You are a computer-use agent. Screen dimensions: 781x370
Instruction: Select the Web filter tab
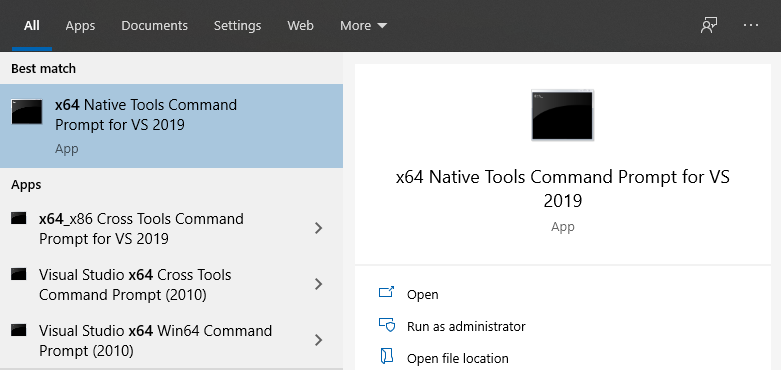(300, 25)
